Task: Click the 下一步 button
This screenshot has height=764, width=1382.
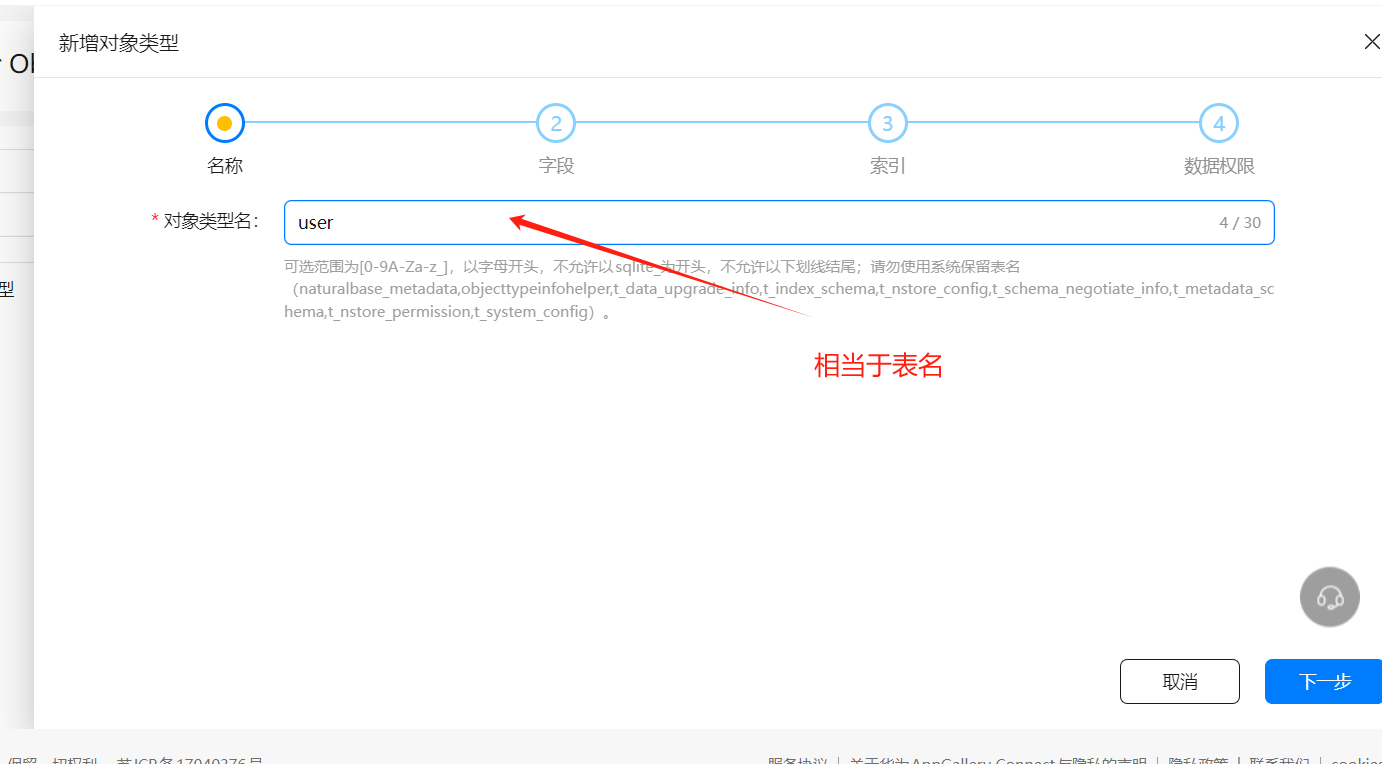Action: click(x=1324, y=681)
